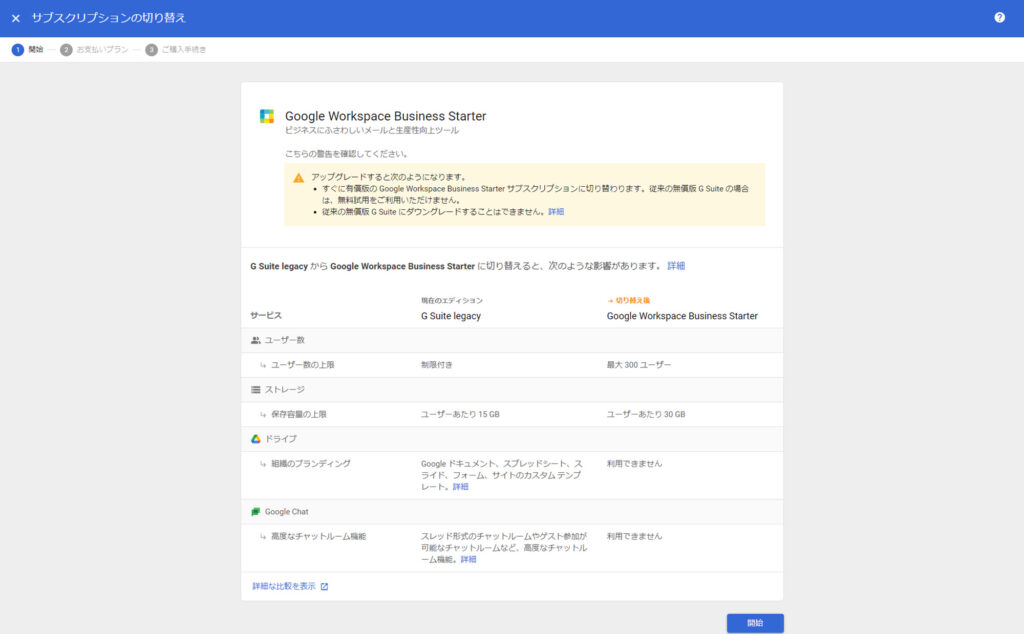1024x634 pixels.
Task: Click the subtitle ビジネスにふさわしいメールと生産性向上ツール
Action: click(372, 131)
